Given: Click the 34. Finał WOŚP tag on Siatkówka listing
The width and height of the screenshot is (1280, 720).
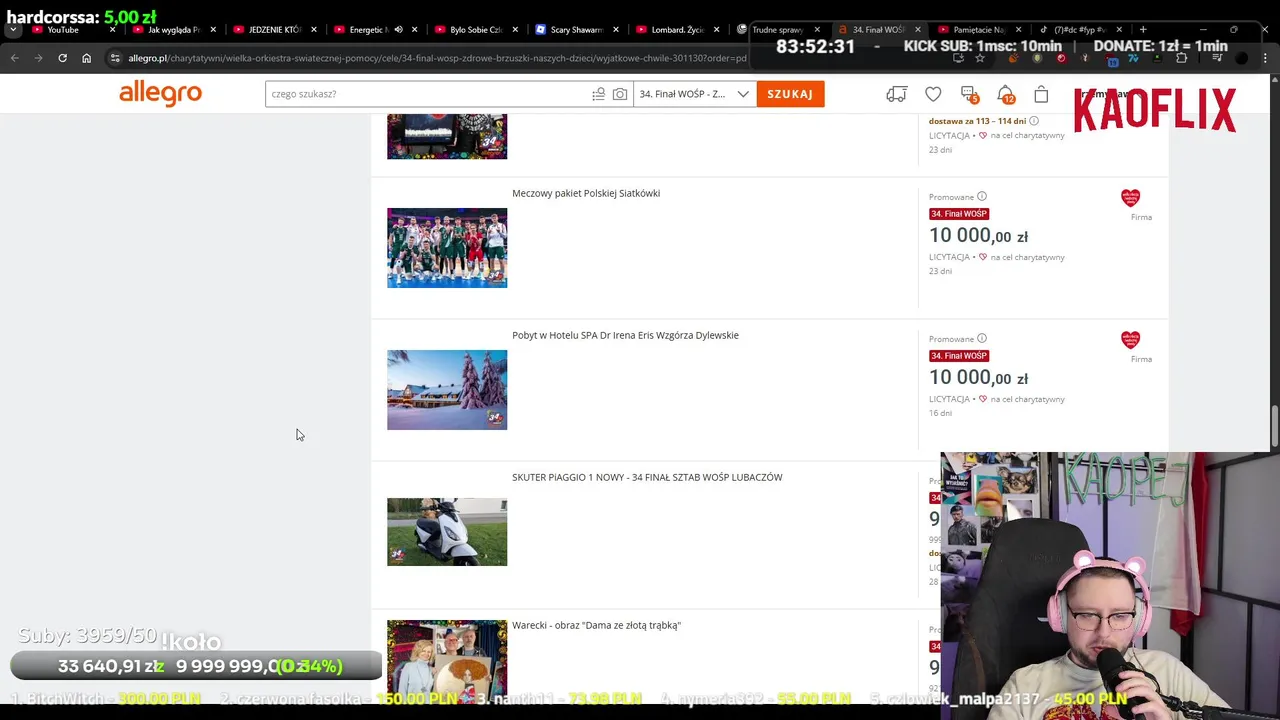Looking at the screenshot, I should (x=959, y=214).
